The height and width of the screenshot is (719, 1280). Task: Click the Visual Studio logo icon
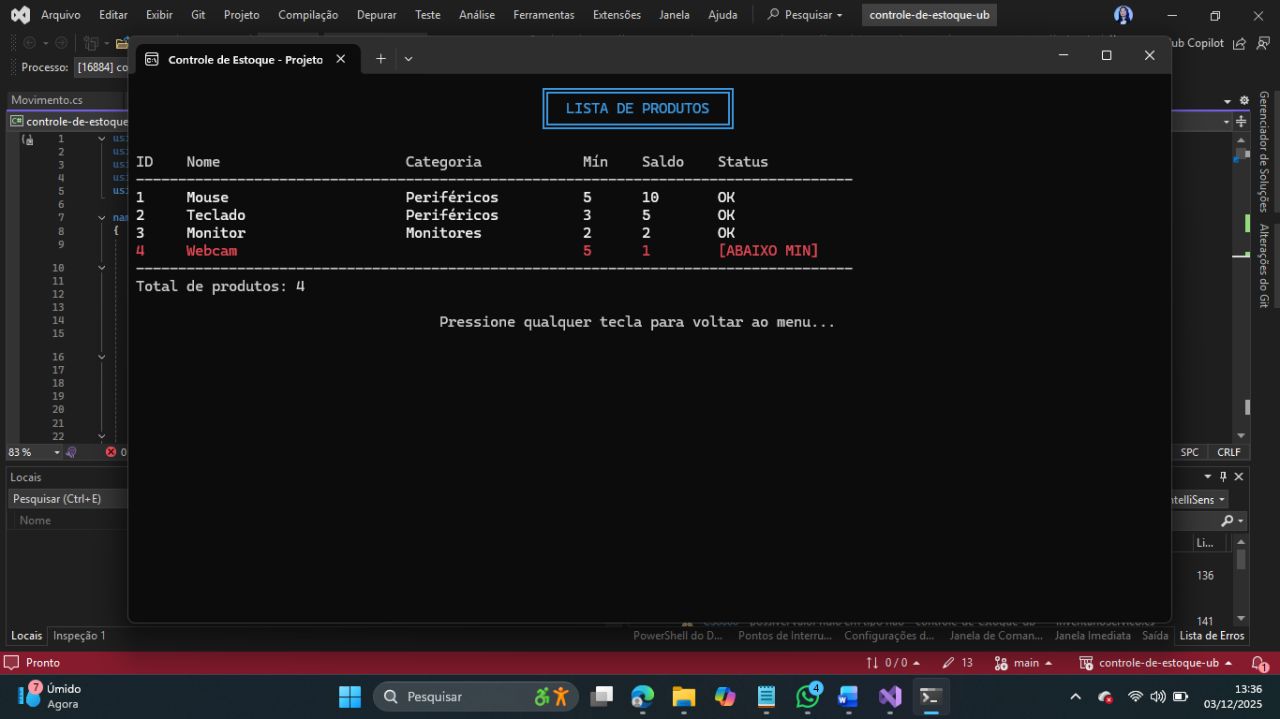click(20, 15)
